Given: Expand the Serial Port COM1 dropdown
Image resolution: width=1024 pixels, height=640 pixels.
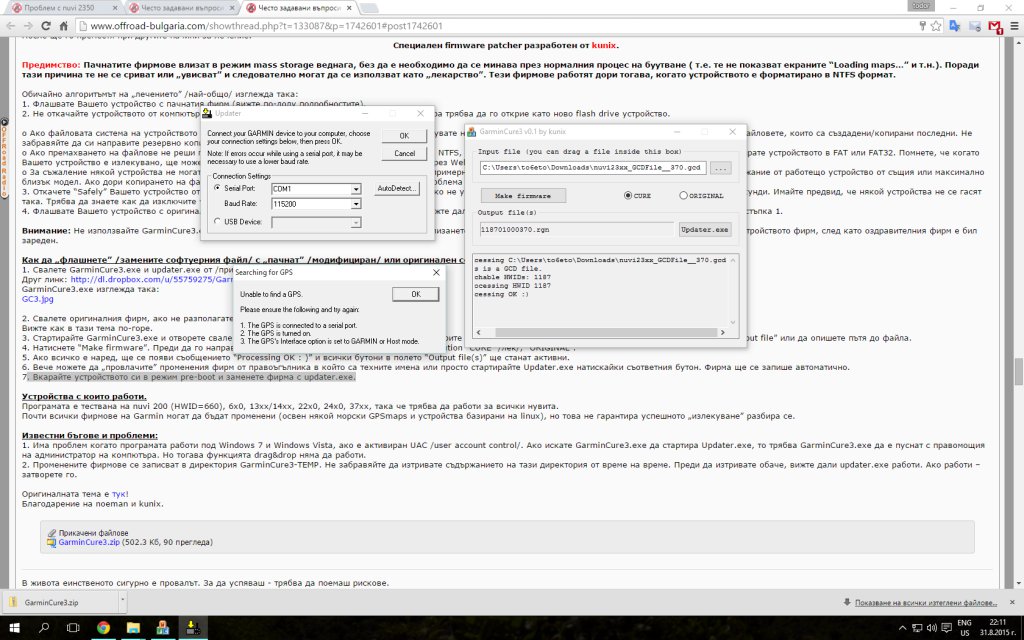Looking at the screenshot, I should tap(356, 189).
